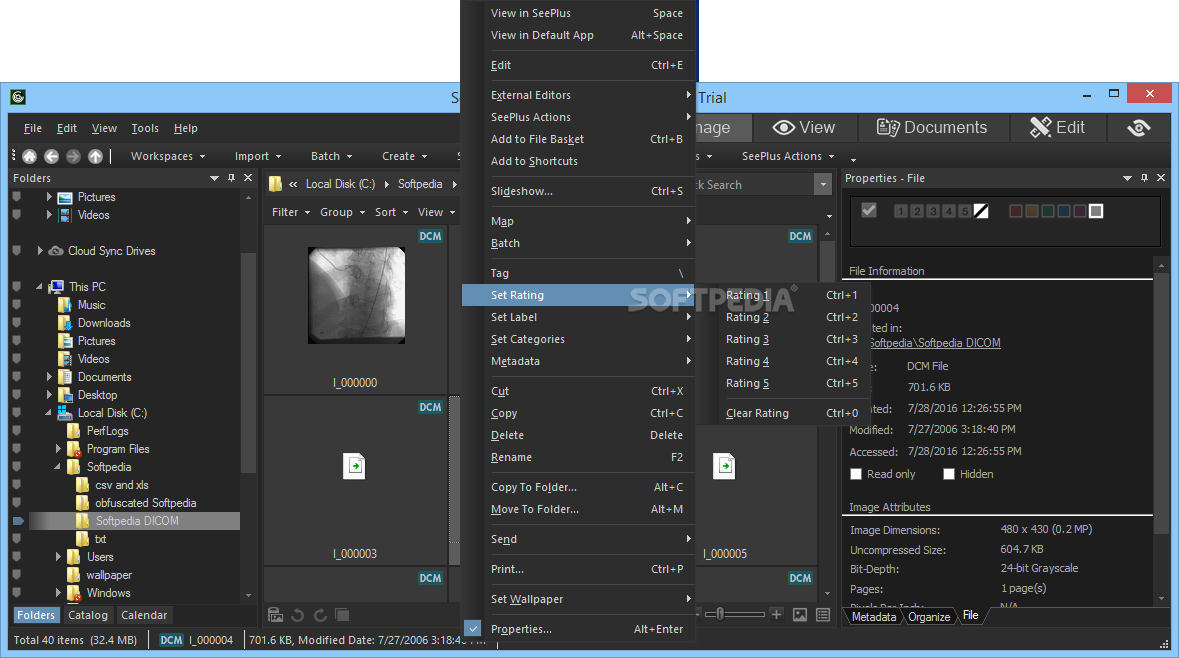Switch to Edit mode button
Screen dimensions: 1179x658
point(1057,127)
